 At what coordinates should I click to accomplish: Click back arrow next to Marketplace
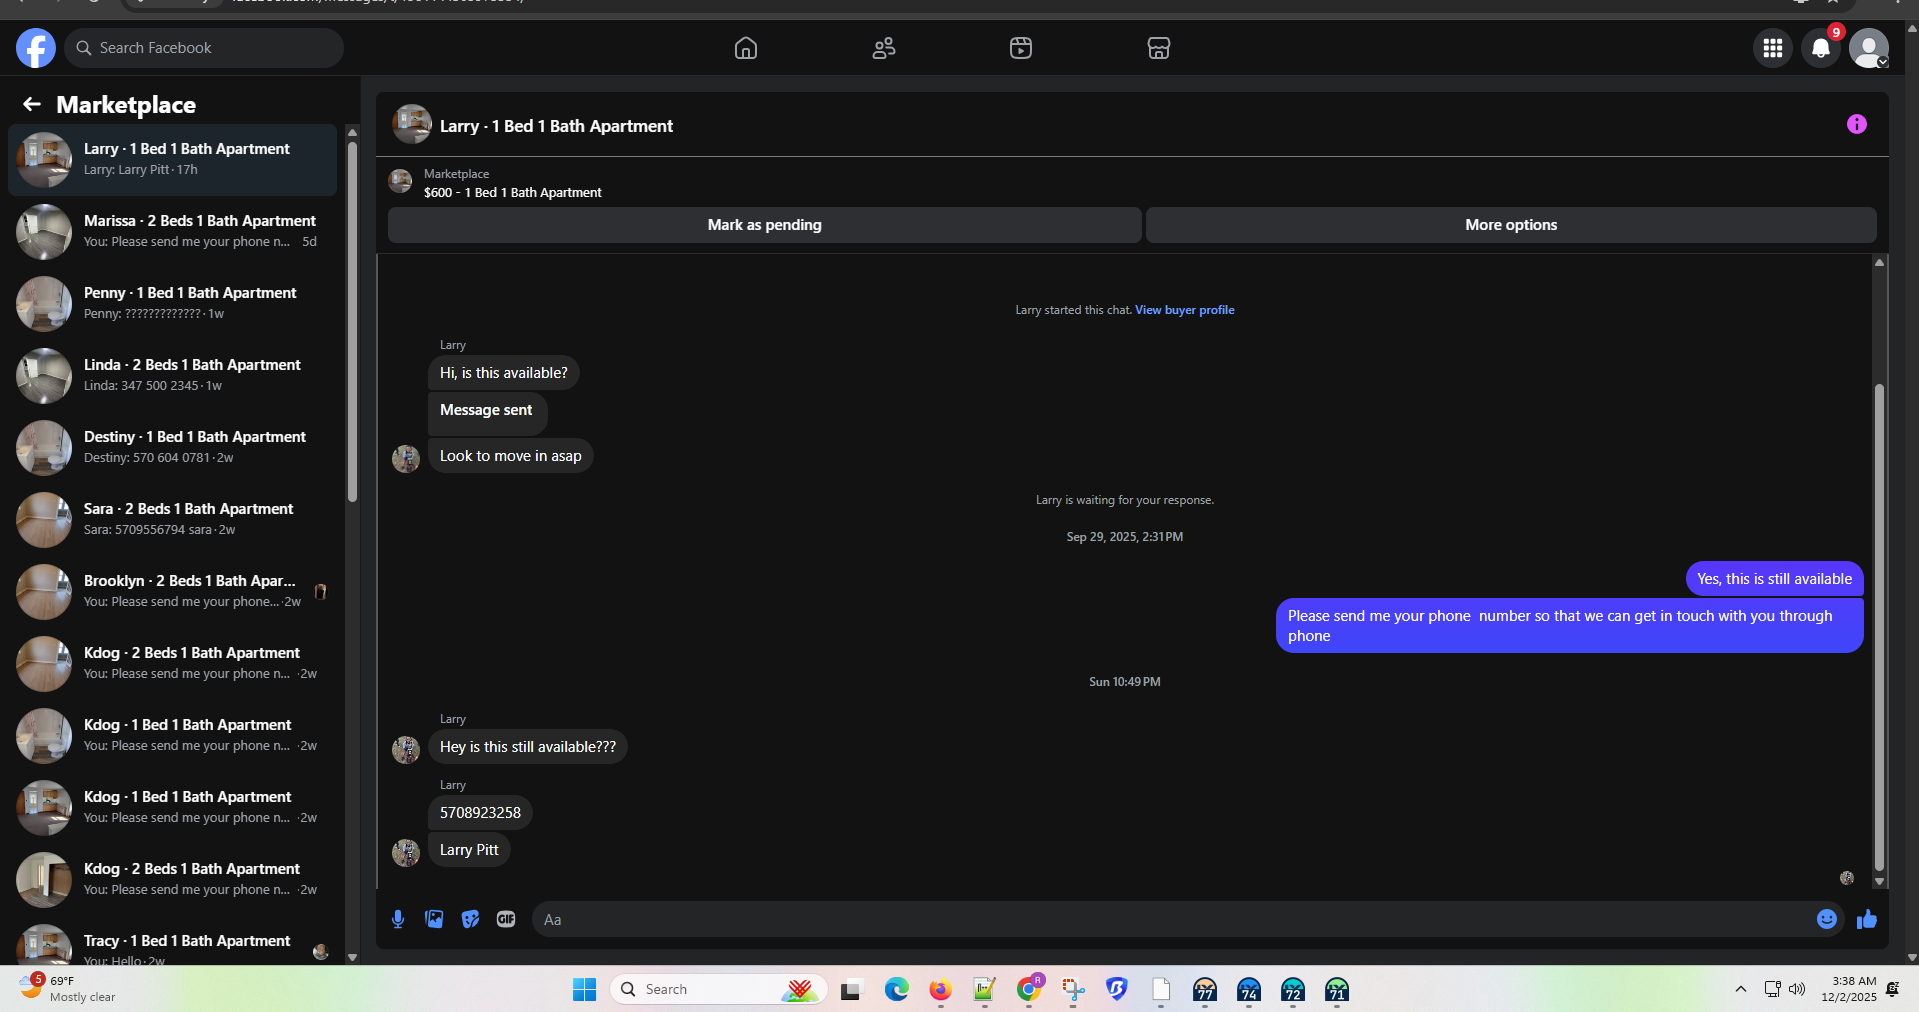(32, 104)
